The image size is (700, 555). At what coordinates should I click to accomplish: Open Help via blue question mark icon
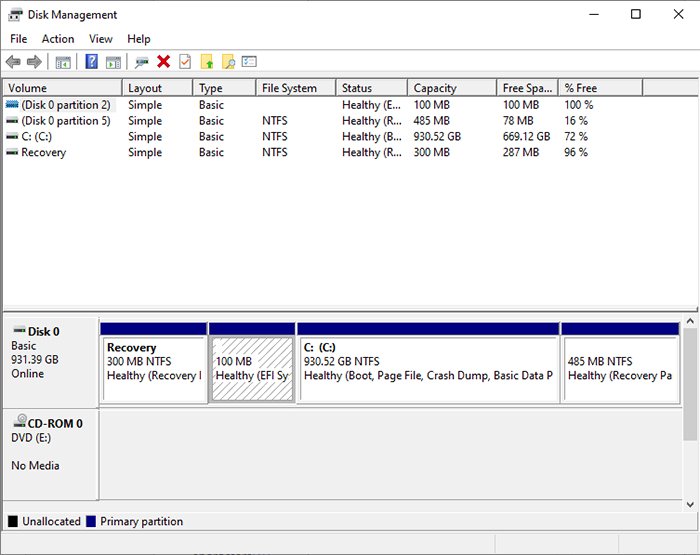pyautogui.click(x=91, y=62)
